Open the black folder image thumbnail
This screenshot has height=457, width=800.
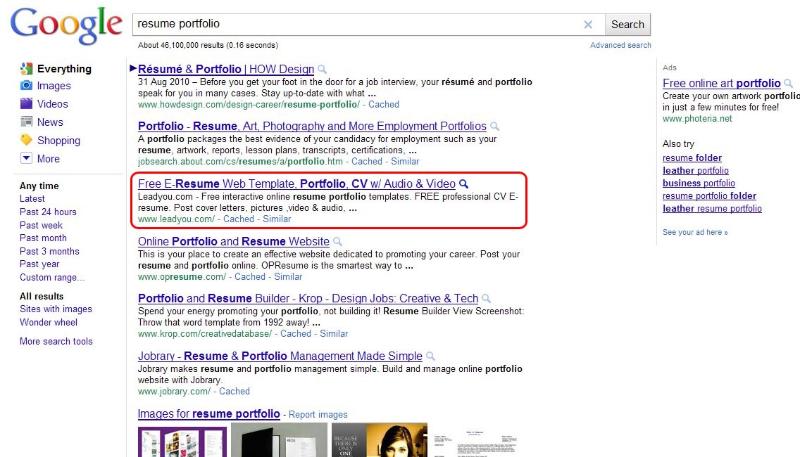pos(279,440)
